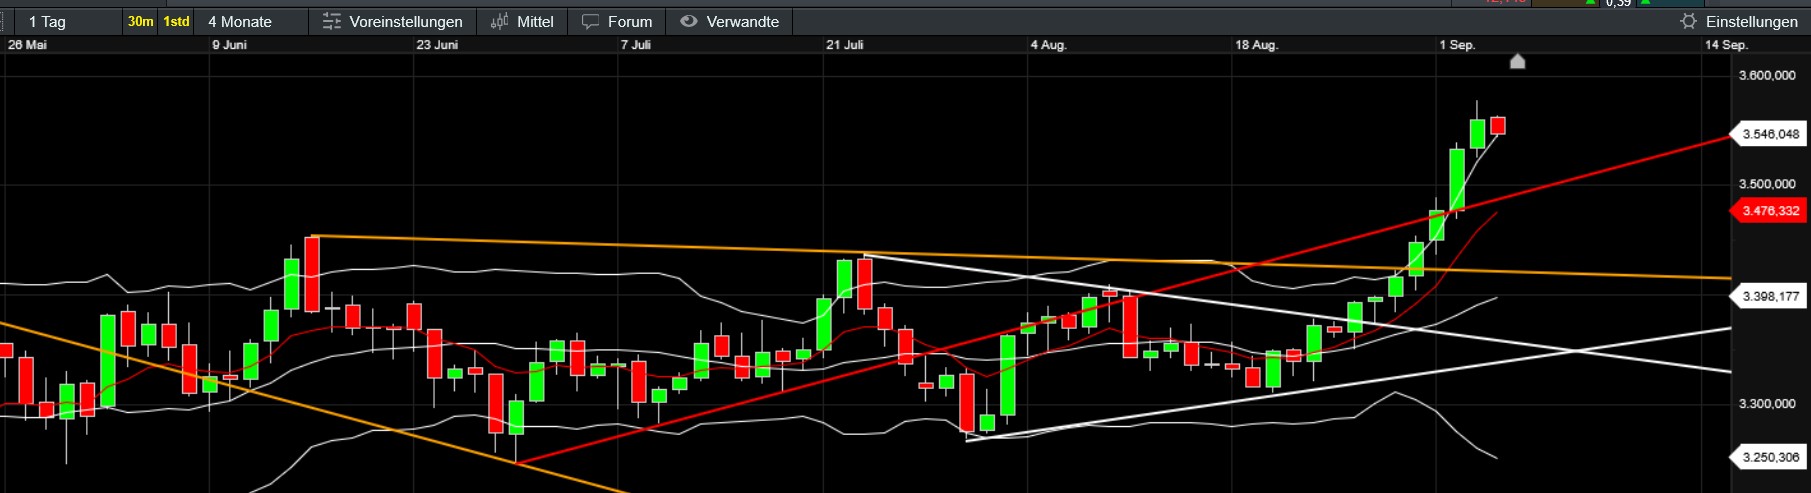Click the chart marker arrow near 1 Sep.

(x=1517, y=62)
